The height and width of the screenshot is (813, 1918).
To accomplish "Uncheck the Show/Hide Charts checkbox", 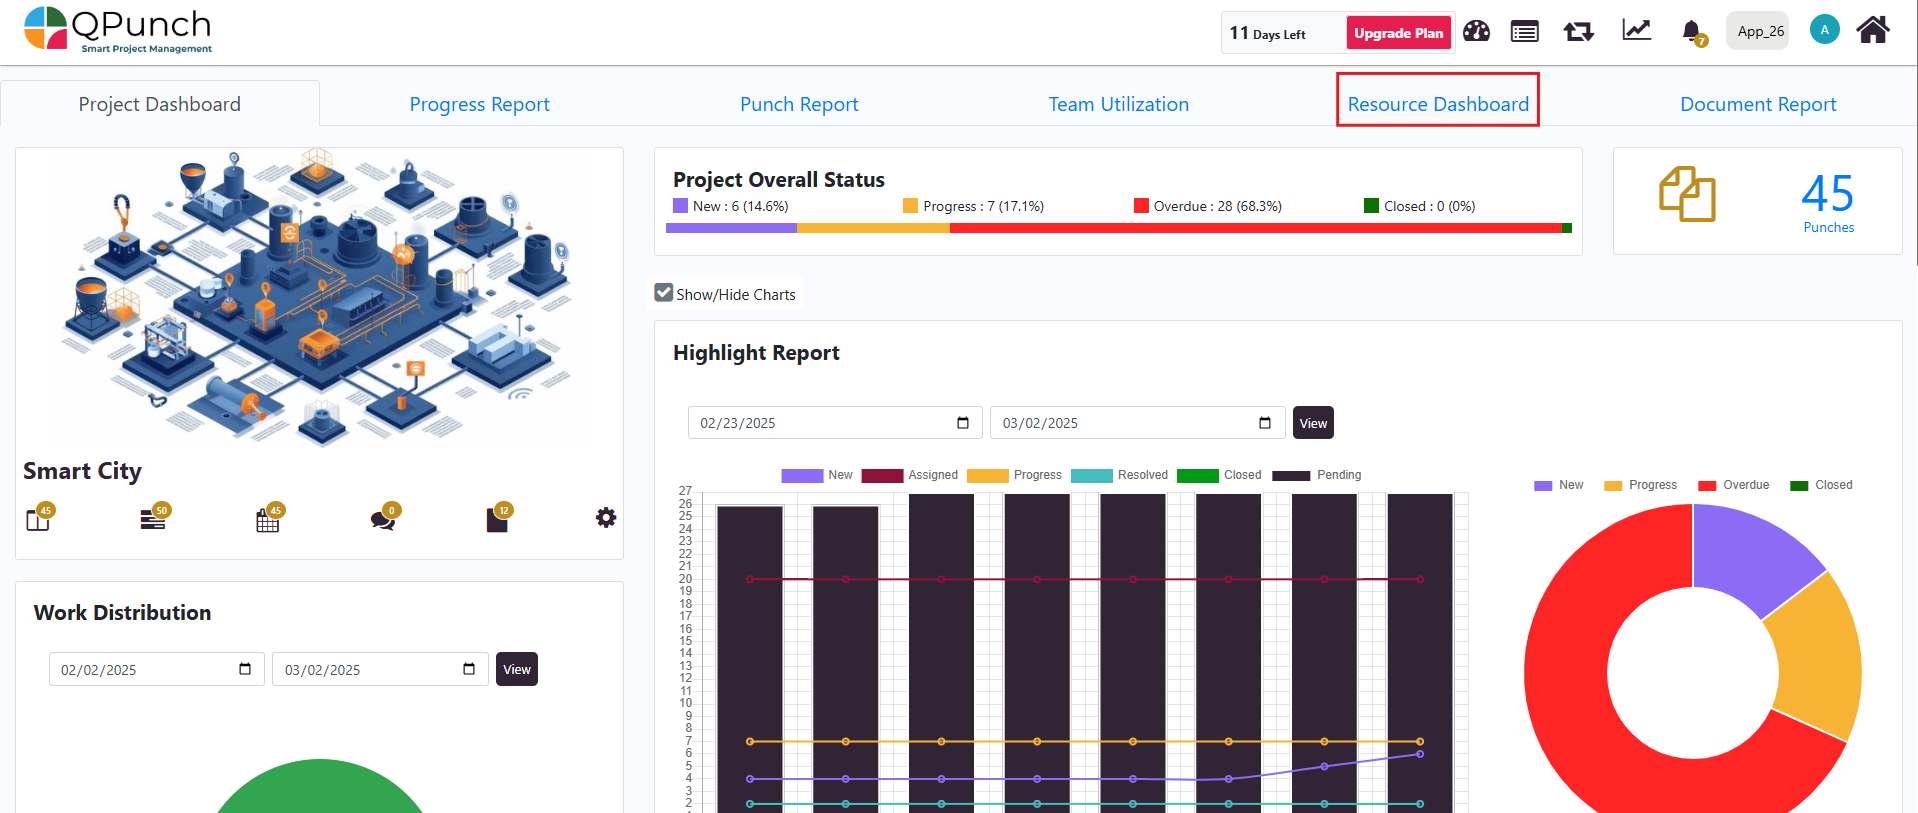I will point(664,293).
